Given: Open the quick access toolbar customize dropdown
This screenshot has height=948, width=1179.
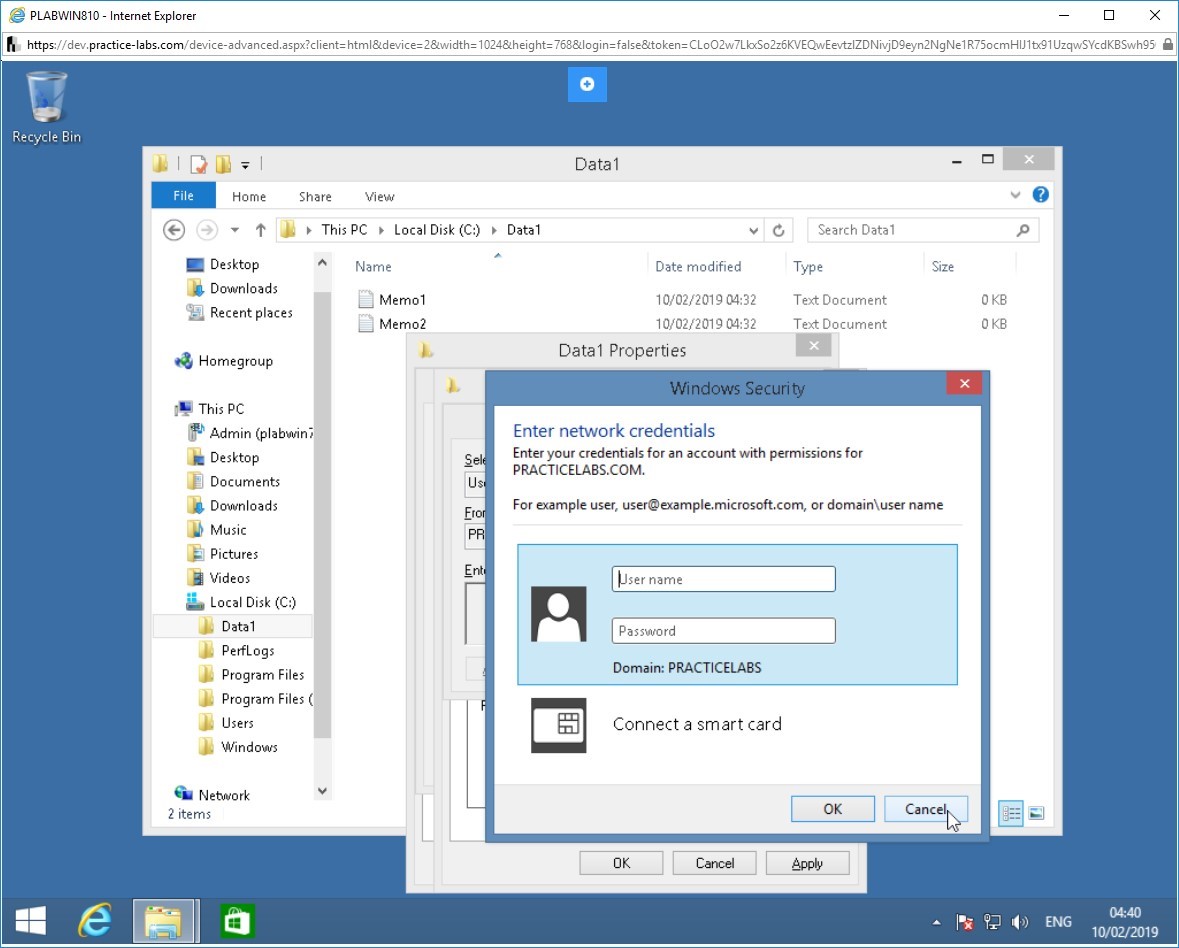Looking at the screenshot, I should (x=245, y=165).
